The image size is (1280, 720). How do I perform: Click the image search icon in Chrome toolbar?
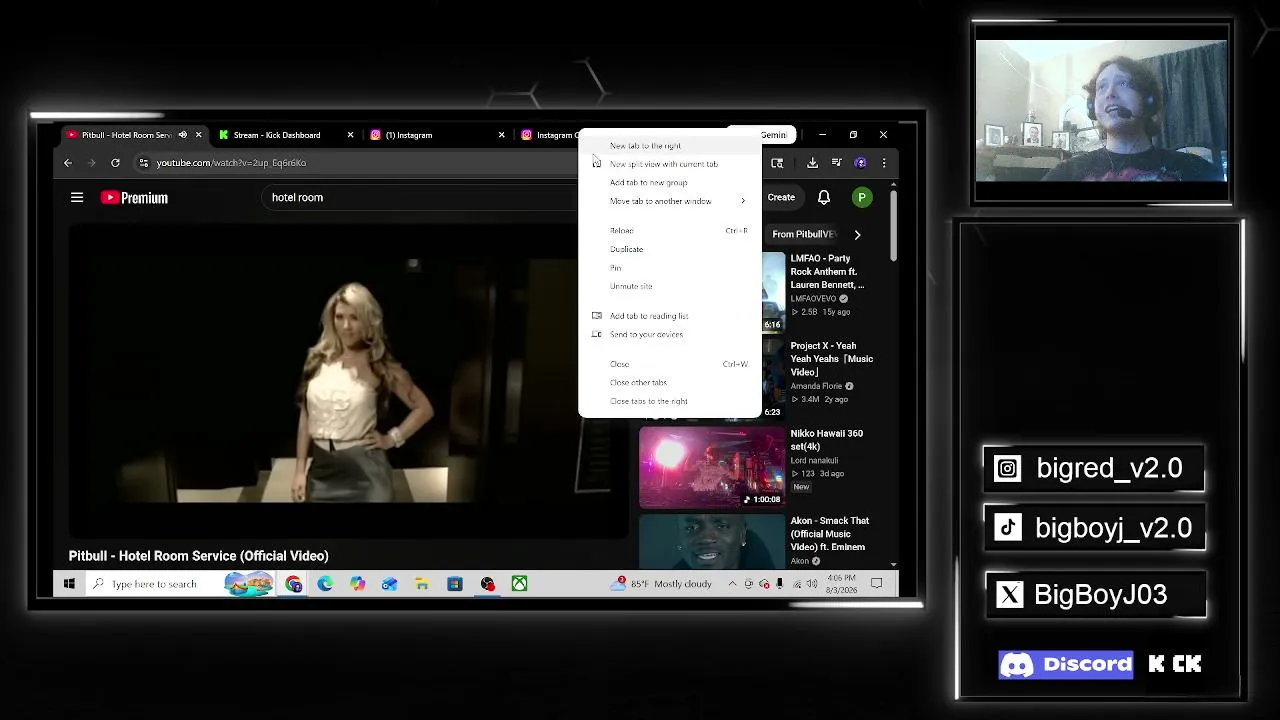[777, 163]
